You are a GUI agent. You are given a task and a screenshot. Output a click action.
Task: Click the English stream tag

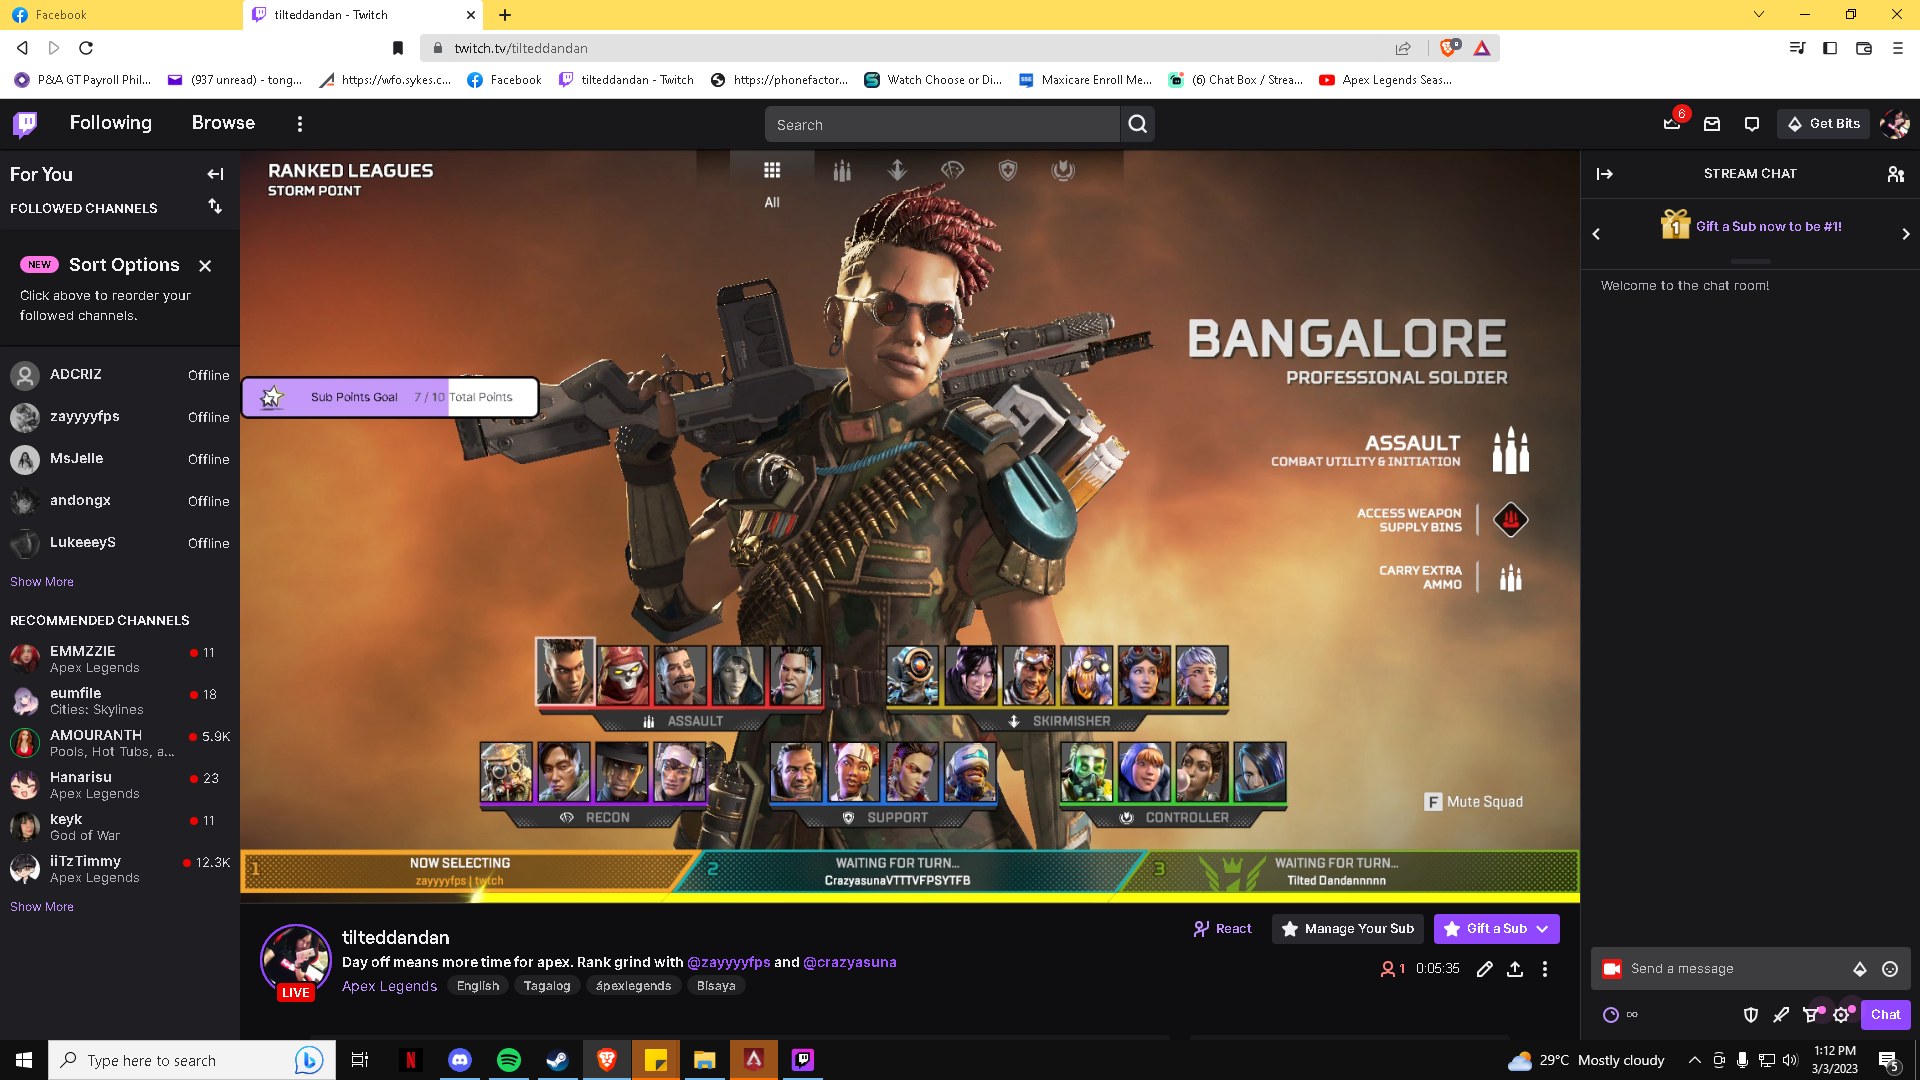pyautogui.click(x=478, y=986)
